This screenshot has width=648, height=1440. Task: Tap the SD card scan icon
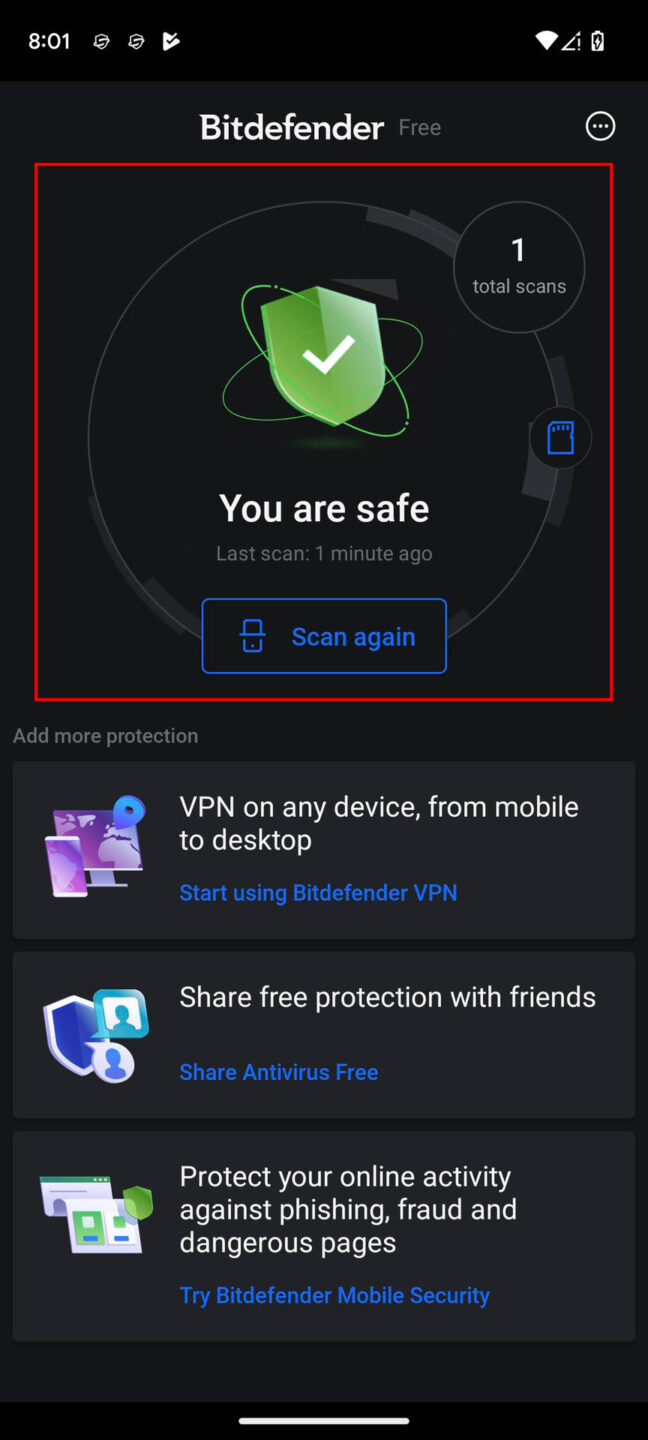560,438
